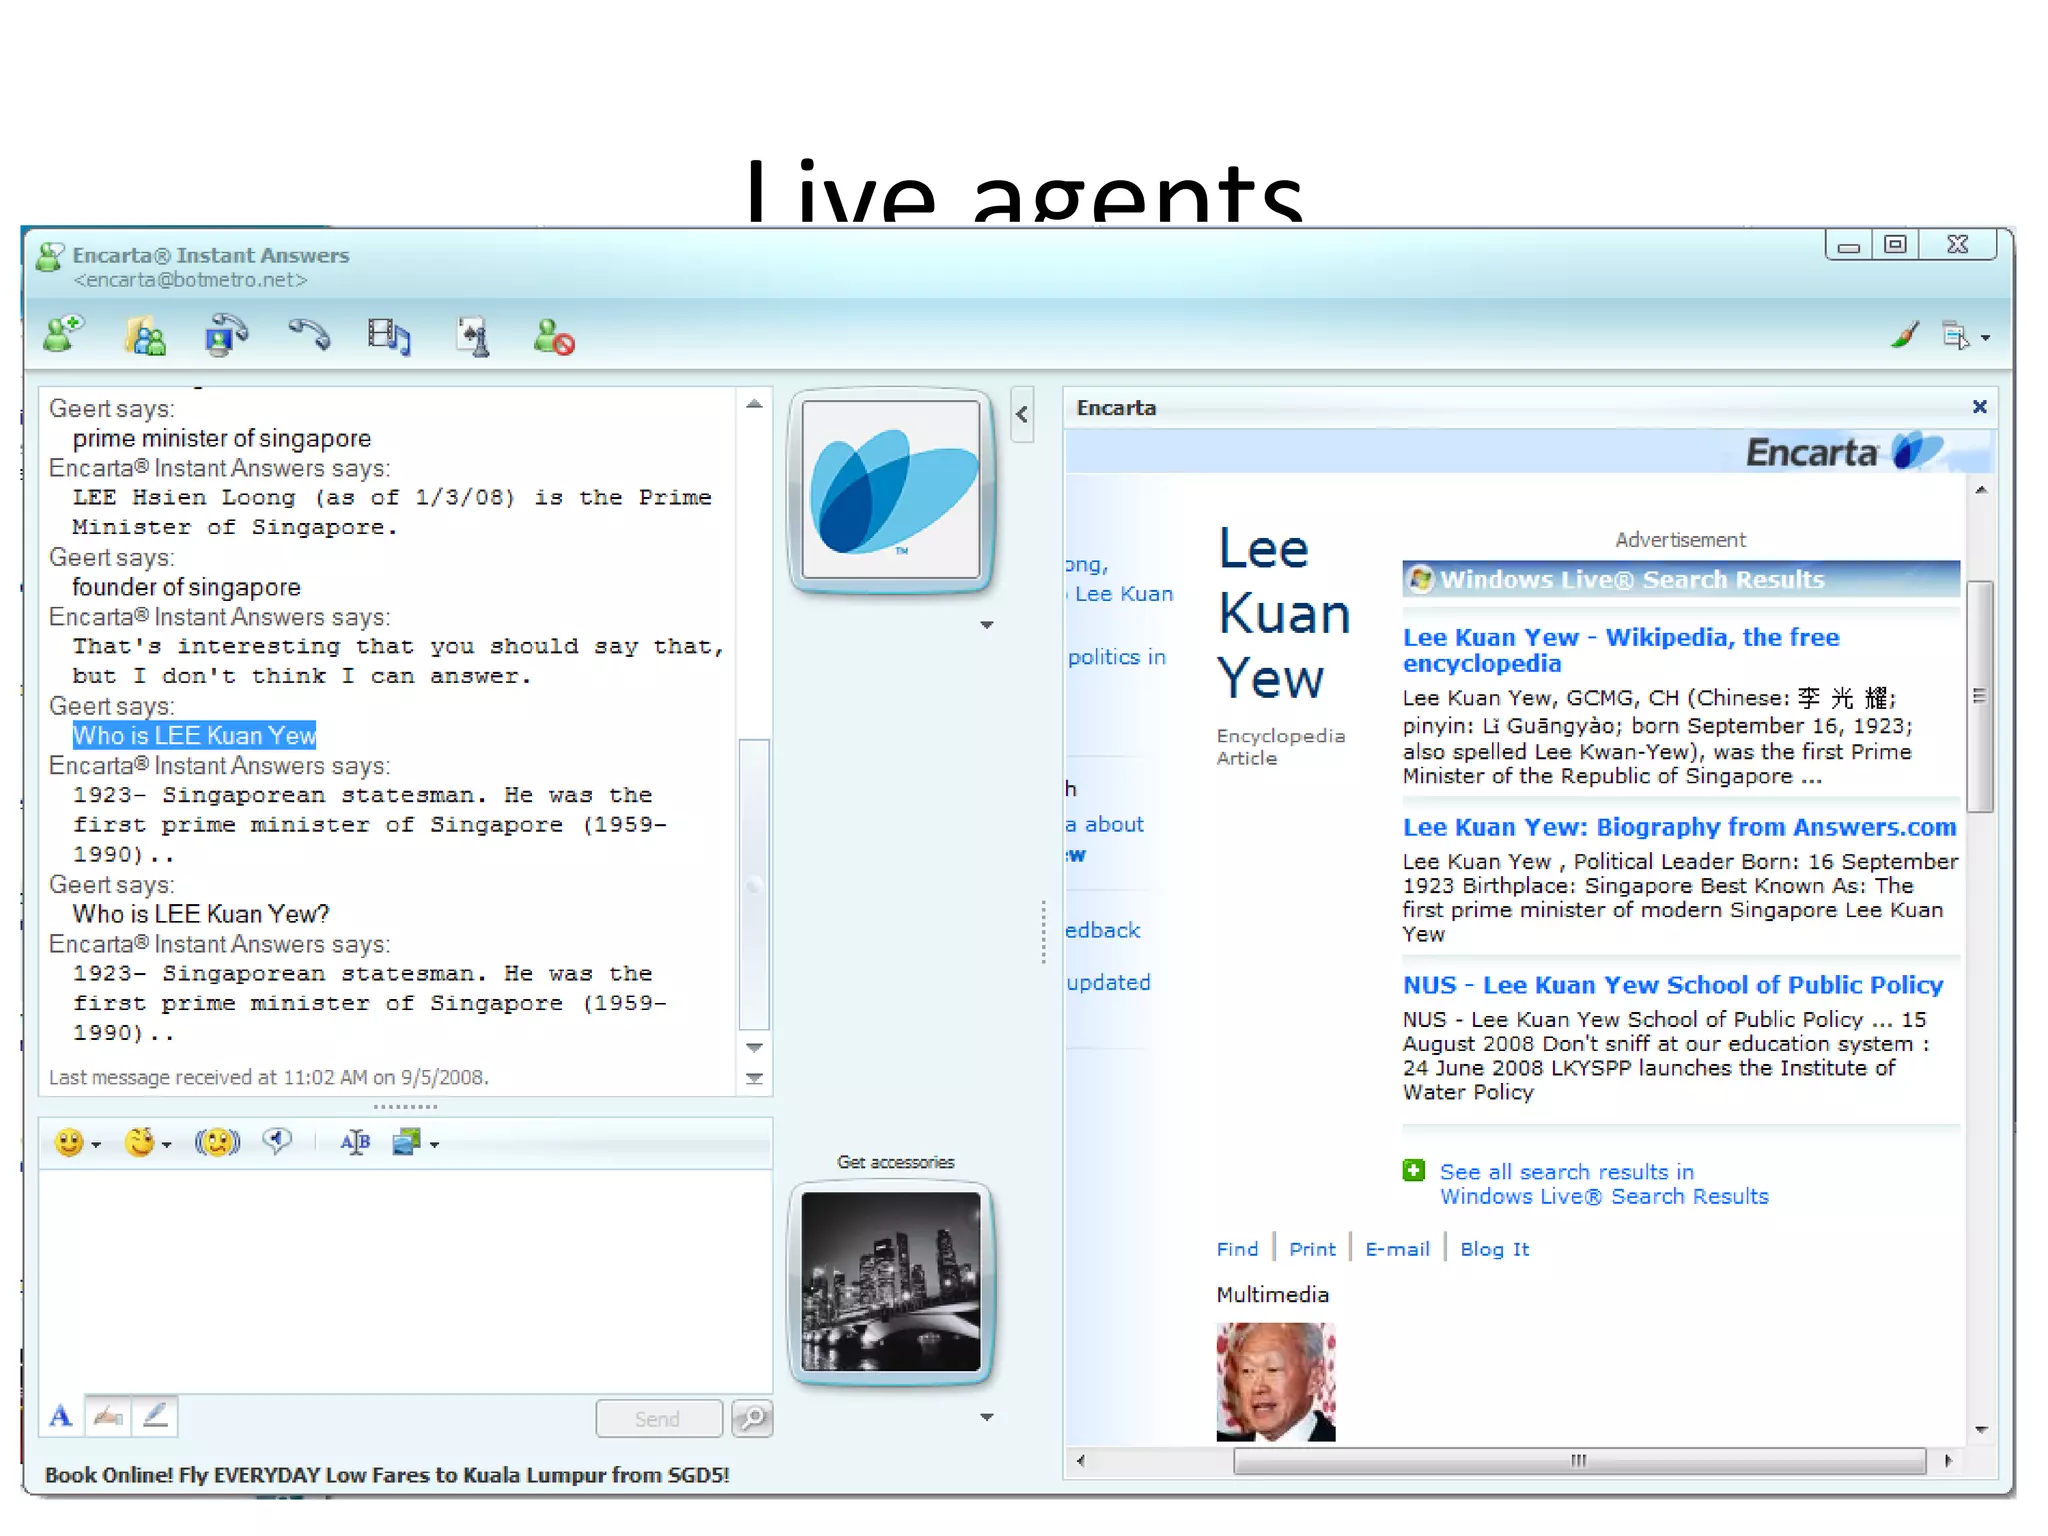Open the emoticons smiley picker
The height and width of the screenshot is (1536, 2048).
(77, 1142)
